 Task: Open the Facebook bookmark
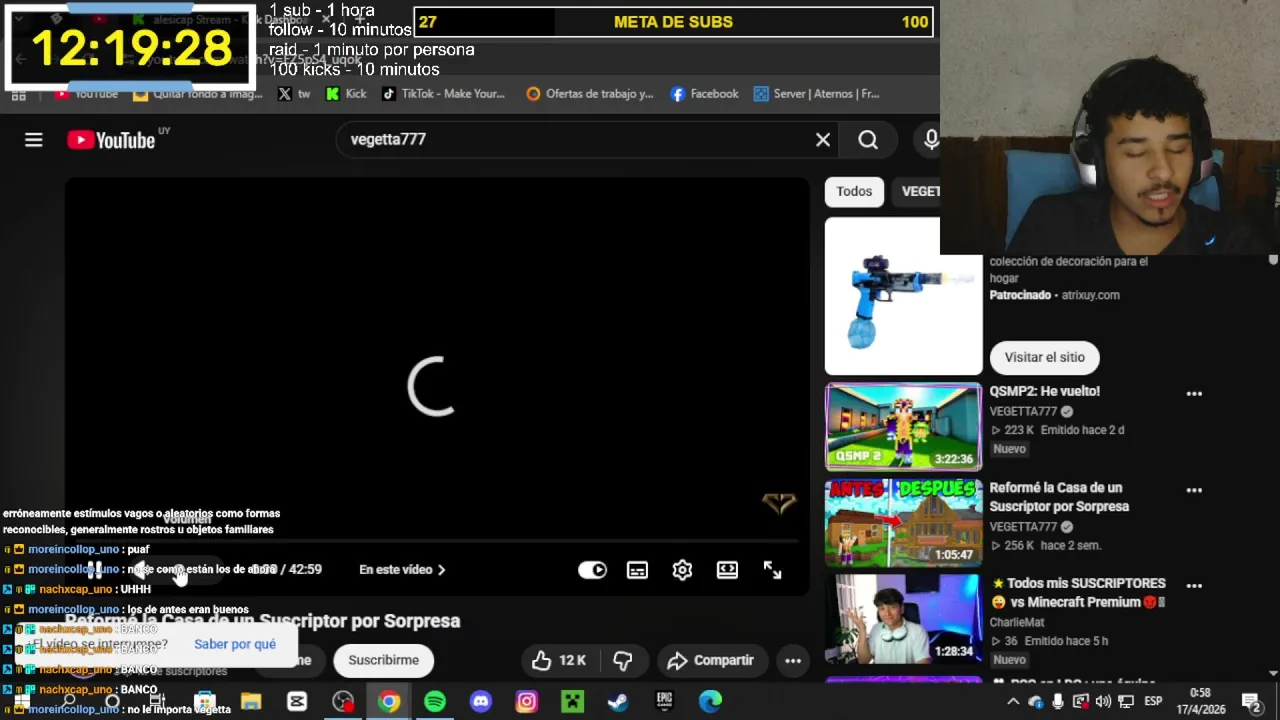pos(705,94)
